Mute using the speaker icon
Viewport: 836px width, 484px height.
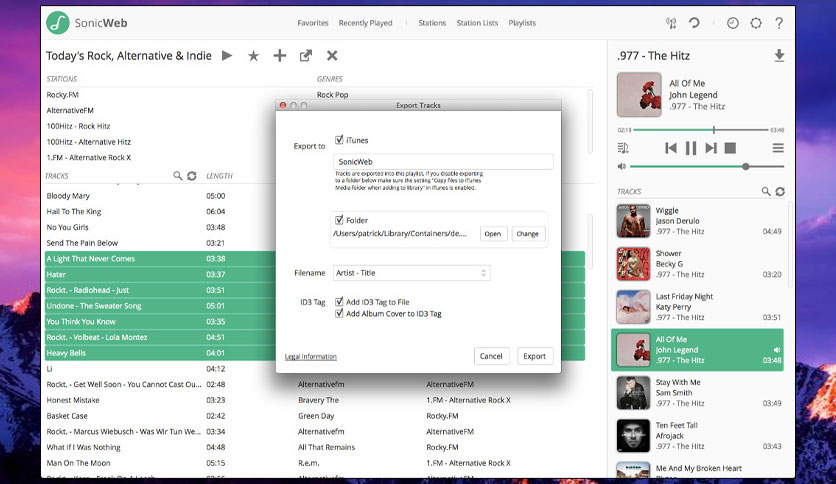622,166
